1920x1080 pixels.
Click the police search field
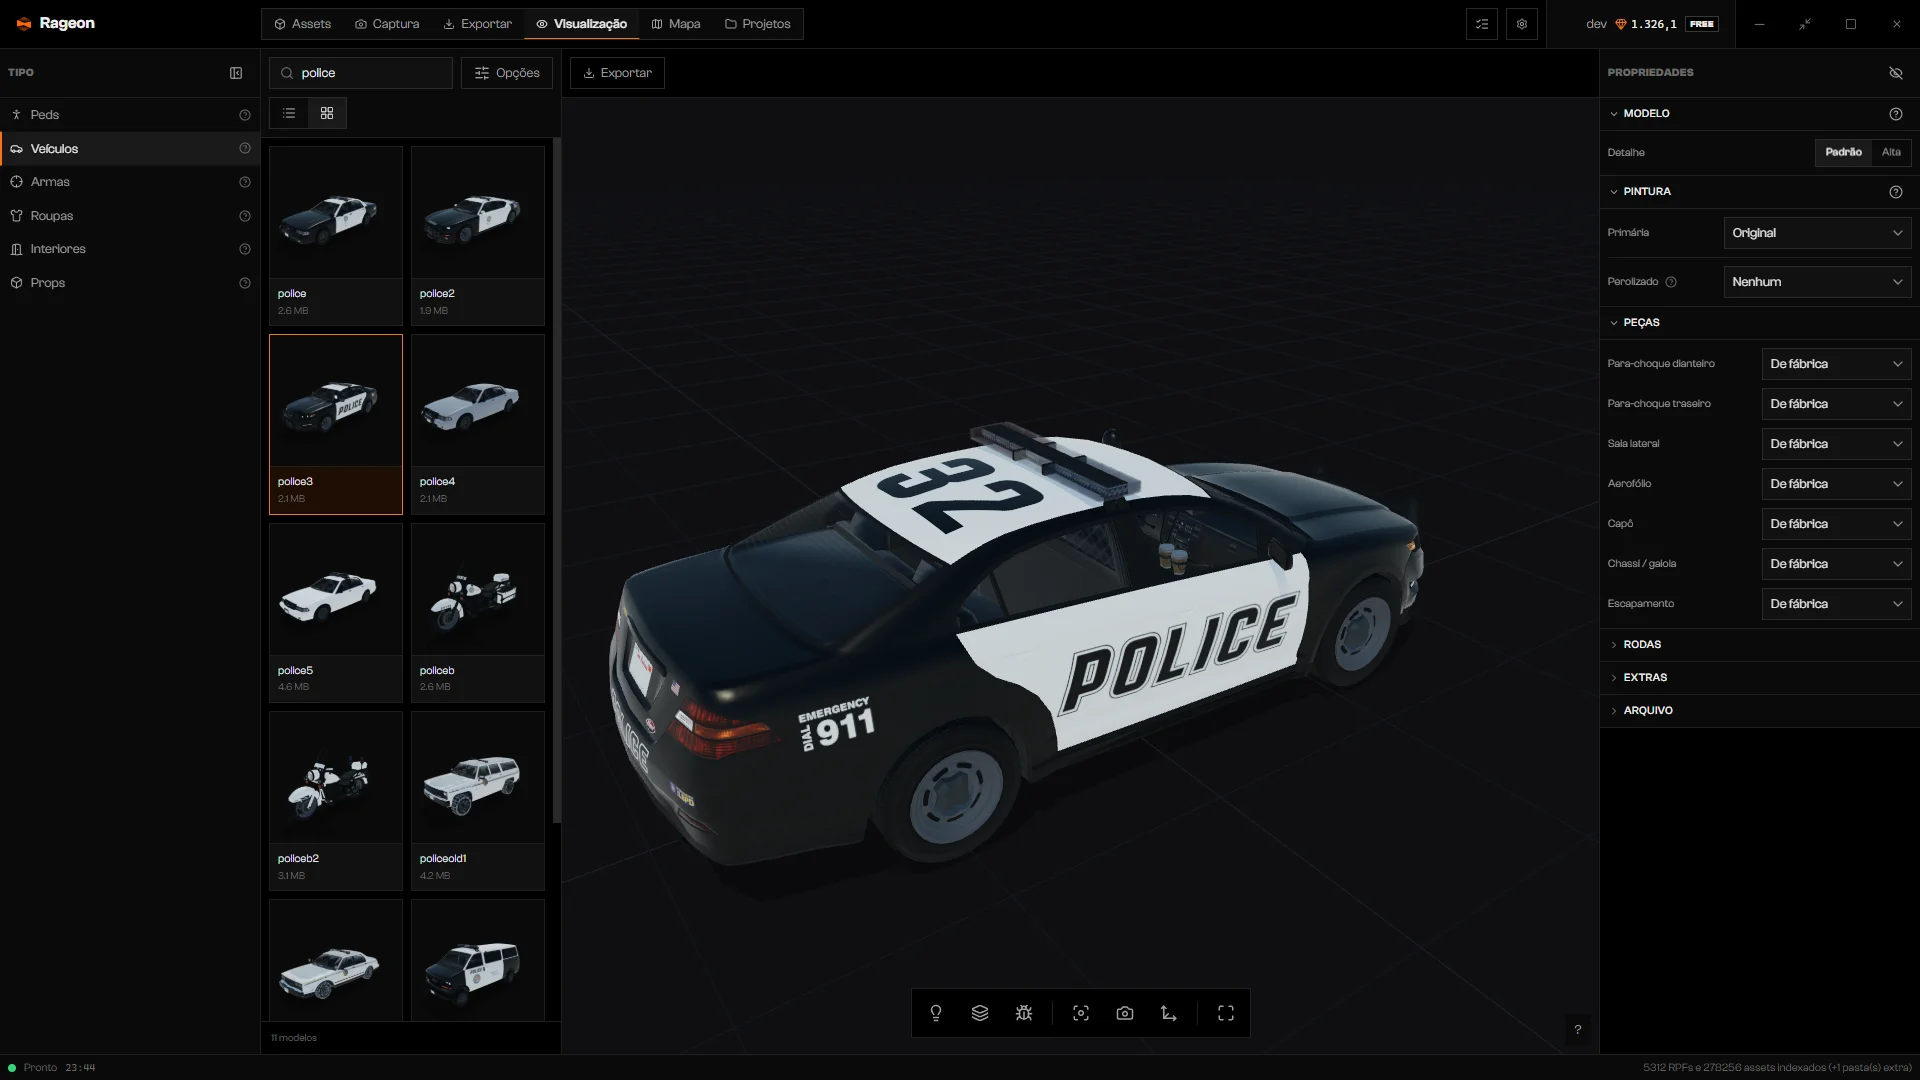point(361,73)
